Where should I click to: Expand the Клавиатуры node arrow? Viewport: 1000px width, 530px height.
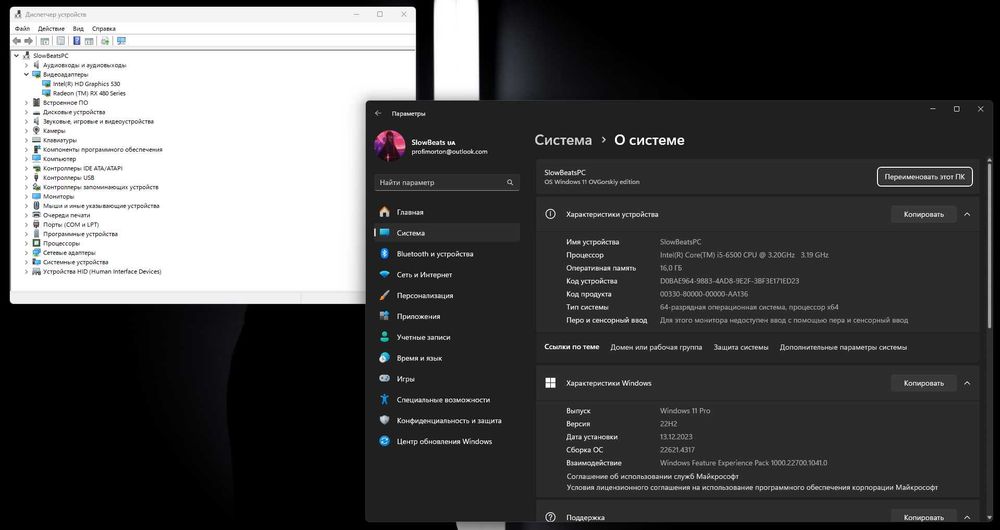coord(26,140)
